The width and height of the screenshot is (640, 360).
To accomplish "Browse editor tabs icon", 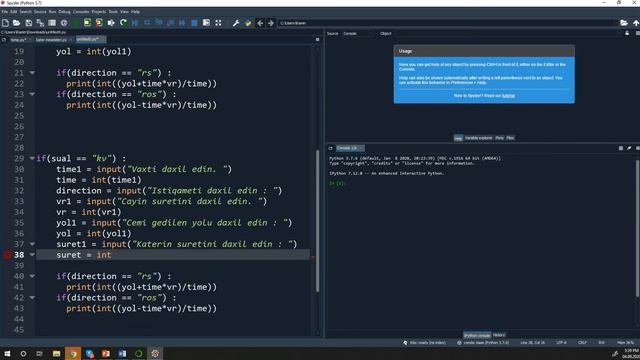I will (x=4, y=40).
